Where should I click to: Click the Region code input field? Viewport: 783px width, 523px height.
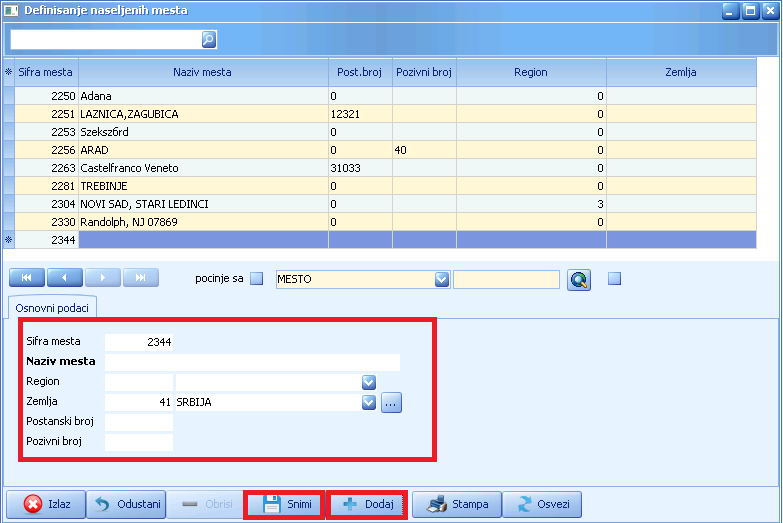(x=139, y=382)
